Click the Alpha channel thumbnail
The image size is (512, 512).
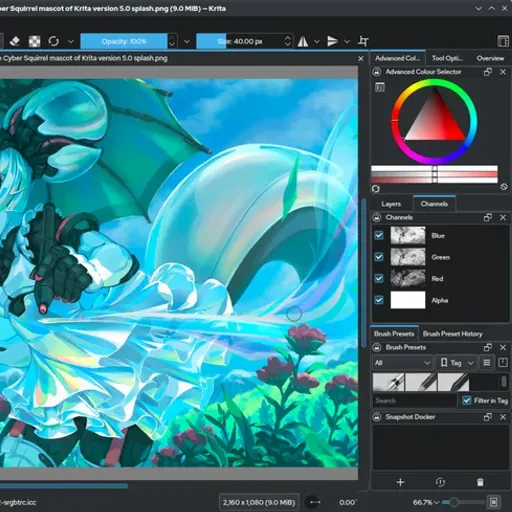(408, 300)
